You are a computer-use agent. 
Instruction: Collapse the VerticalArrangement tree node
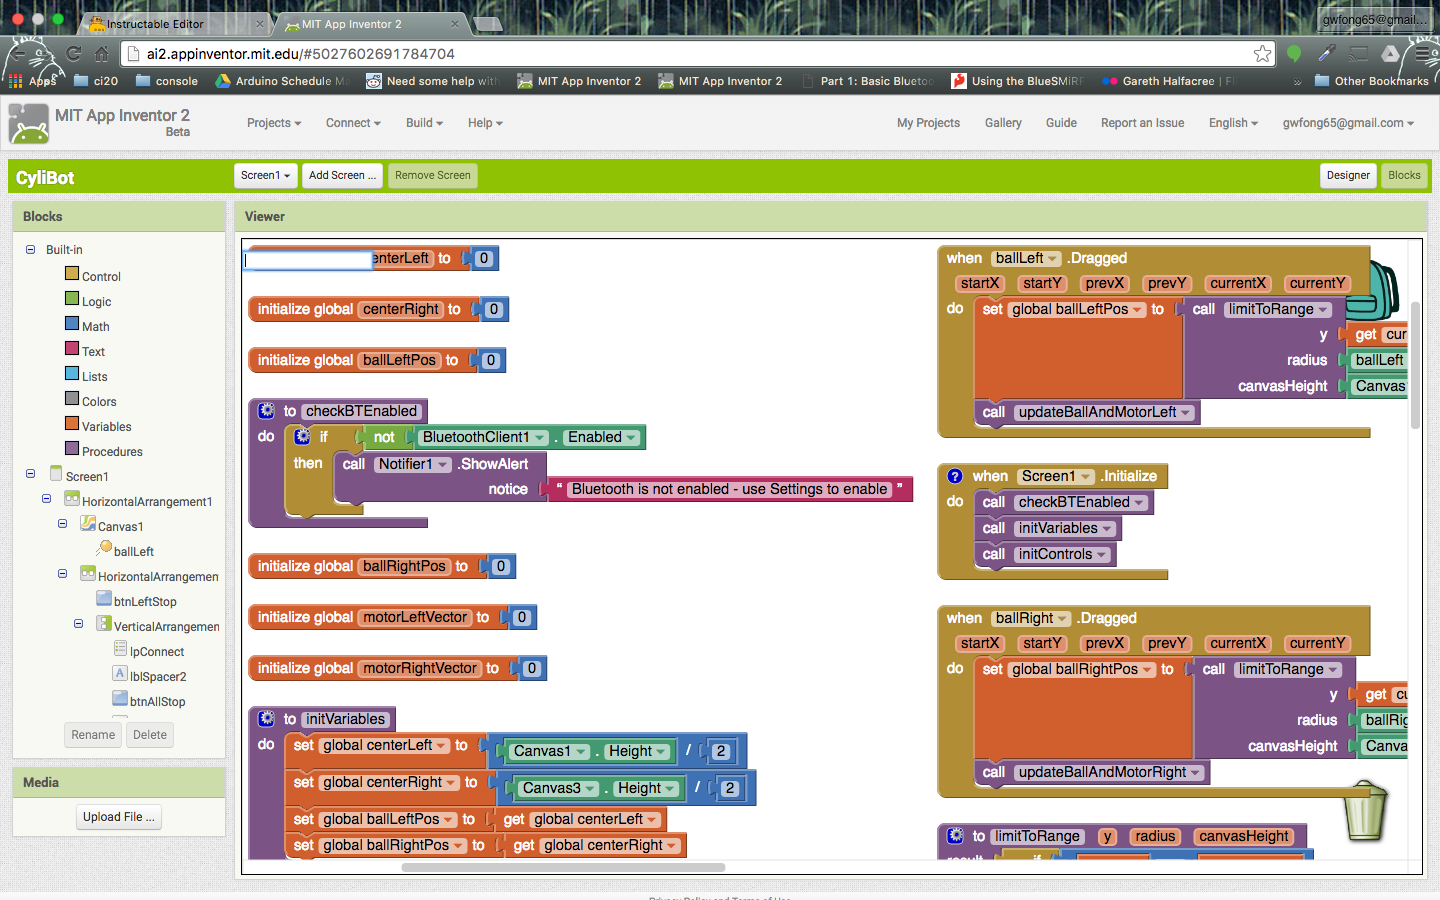tap(78, 624)
